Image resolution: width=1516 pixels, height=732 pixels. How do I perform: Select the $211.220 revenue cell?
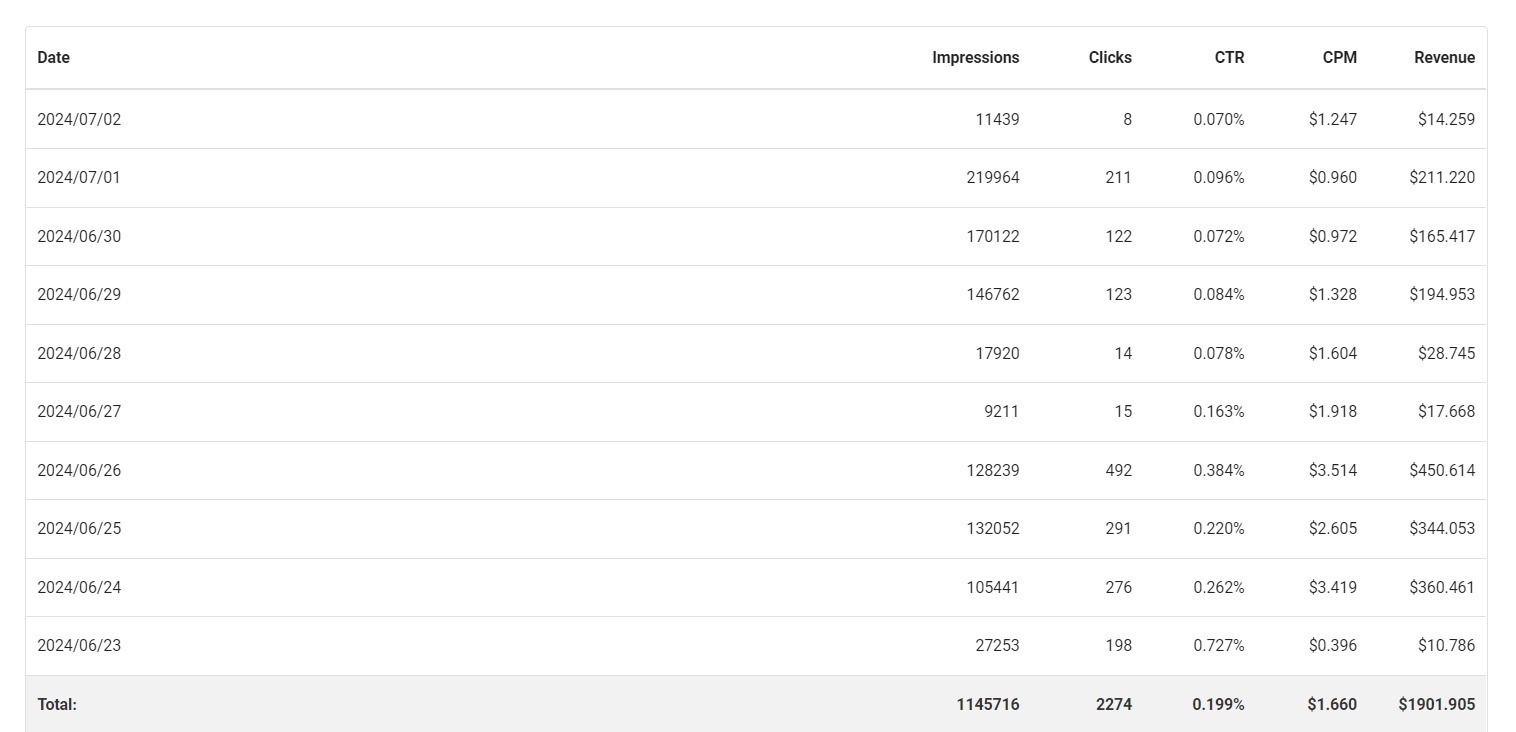1441,178
